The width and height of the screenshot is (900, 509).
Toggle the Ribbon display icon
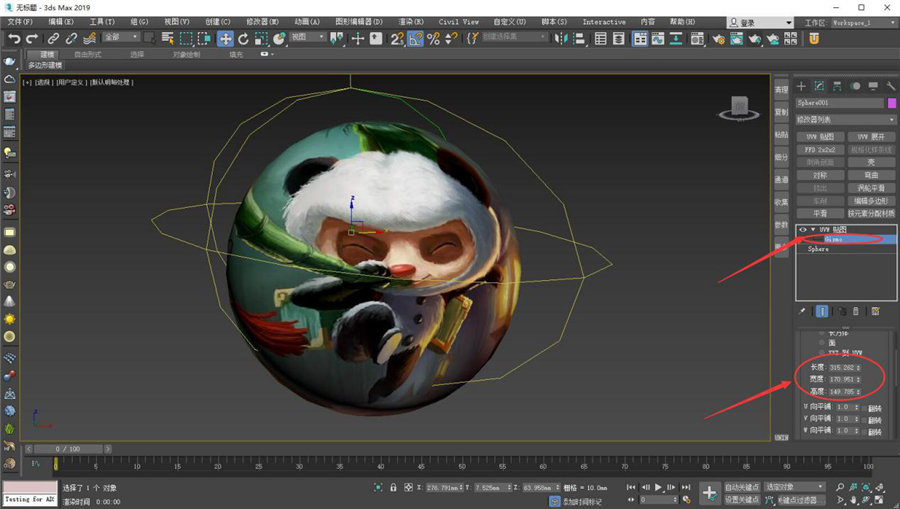640,38
